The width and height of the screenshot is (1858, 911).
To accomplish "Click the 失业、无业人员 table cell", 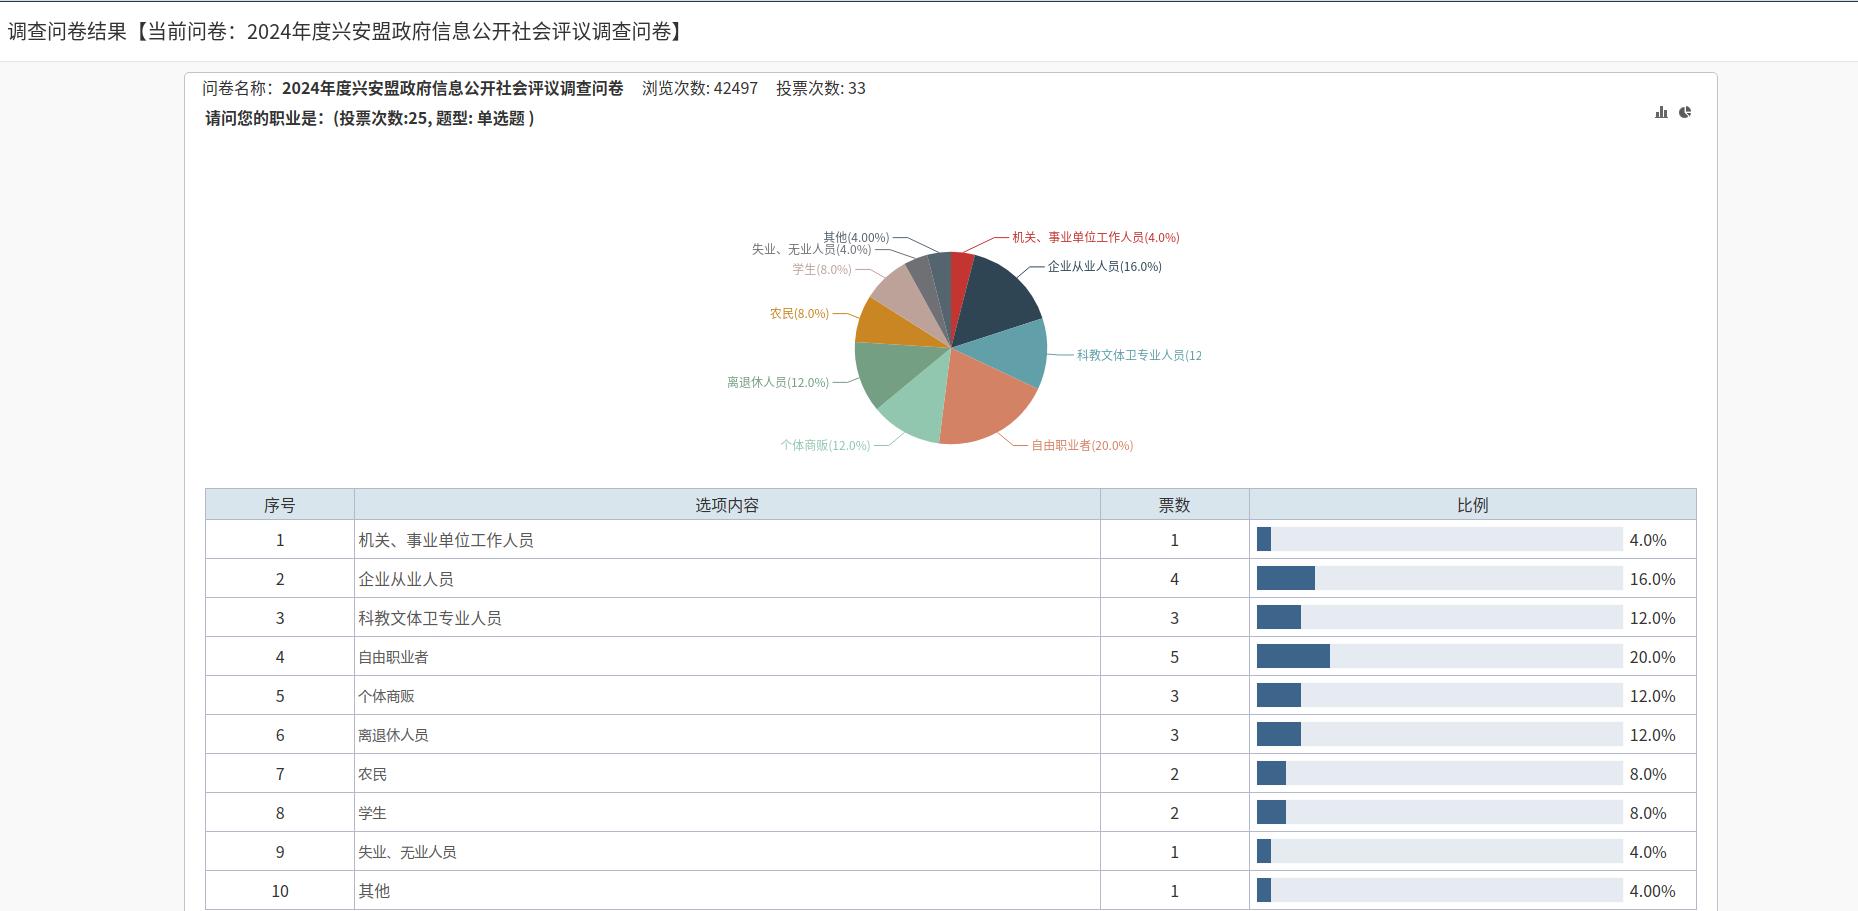I will tap(407, 852).
